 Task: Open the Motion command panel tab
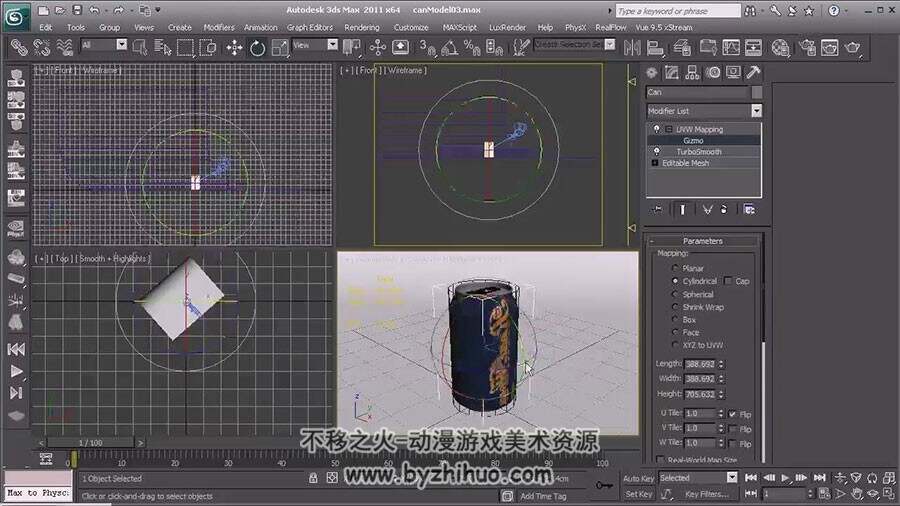coord(713,73)
